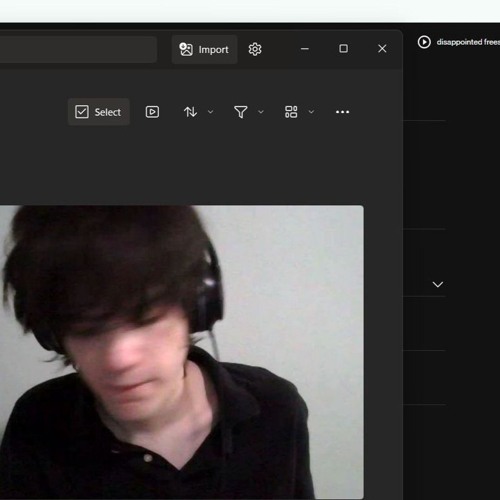Click the Import button

coord(204,49)
